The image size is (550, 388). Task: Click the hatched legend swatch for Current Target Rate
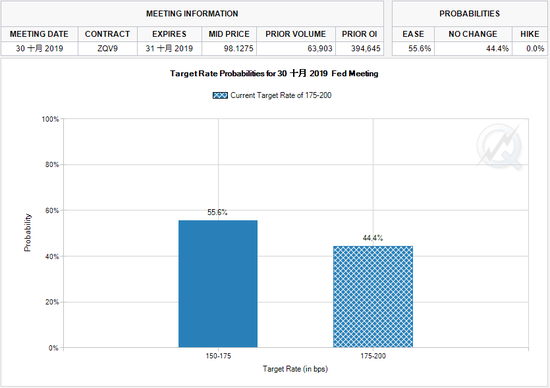[220, 95]
